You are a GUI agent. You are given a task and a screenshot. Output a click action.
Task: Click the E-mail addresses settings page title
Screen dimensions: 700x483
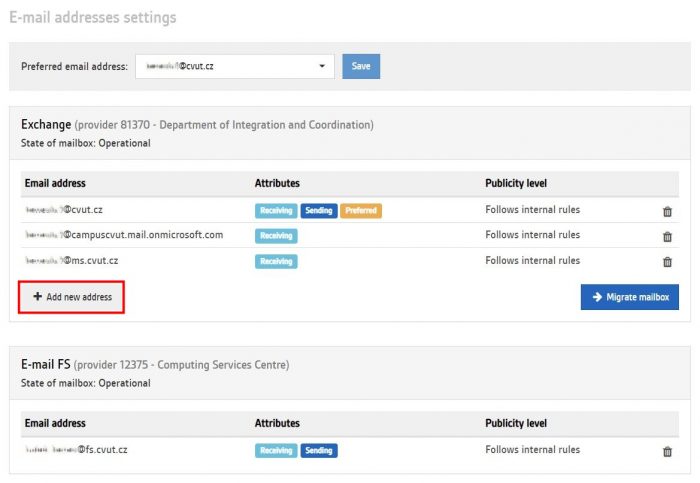click(x=93, y=17)
